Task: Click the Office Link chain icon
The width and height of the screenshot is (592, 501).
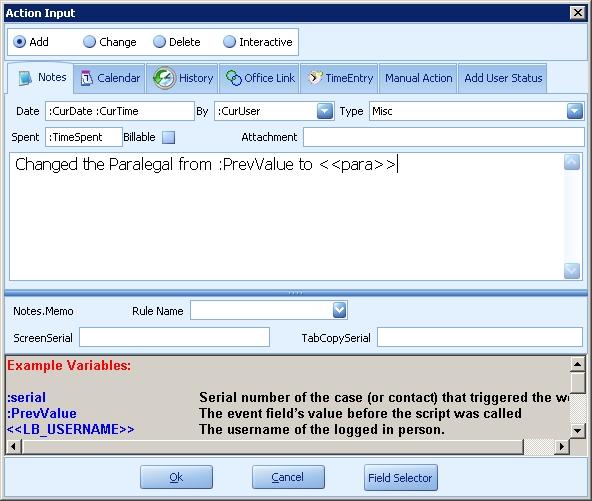Action: click(x=233, y=78)
